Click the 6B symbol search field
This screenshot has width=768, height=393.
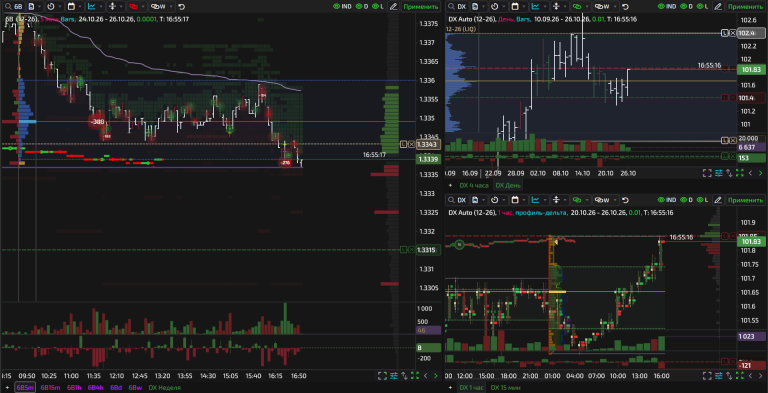(x=14, y=6)
